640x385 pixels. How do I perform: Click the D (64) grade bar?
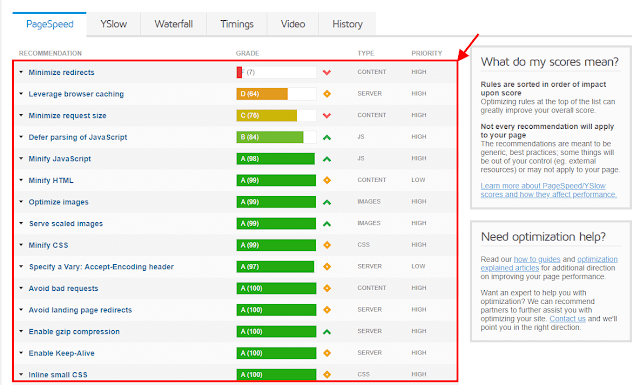click(x=276, y=94)
